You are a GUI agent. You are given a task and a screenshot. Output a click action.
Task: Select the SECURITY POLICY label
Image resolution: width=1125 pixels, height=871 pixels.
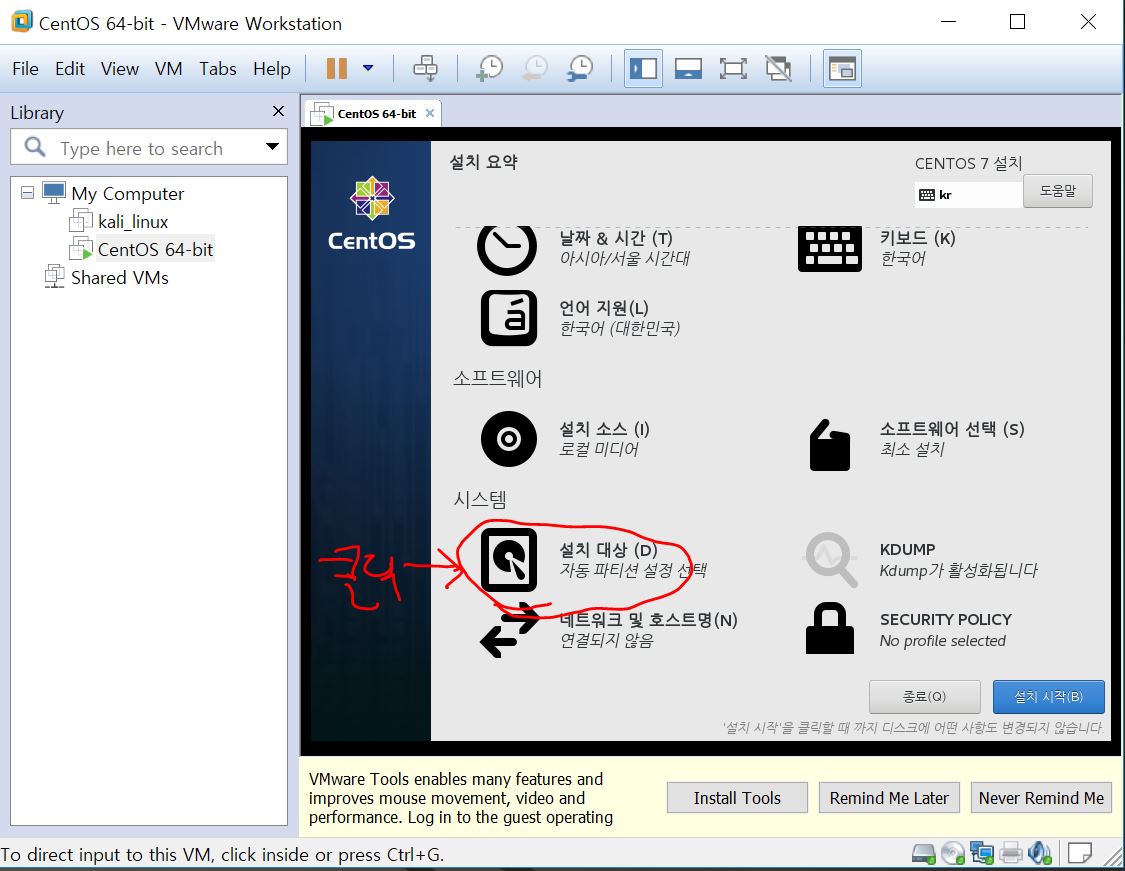(946, 619)
